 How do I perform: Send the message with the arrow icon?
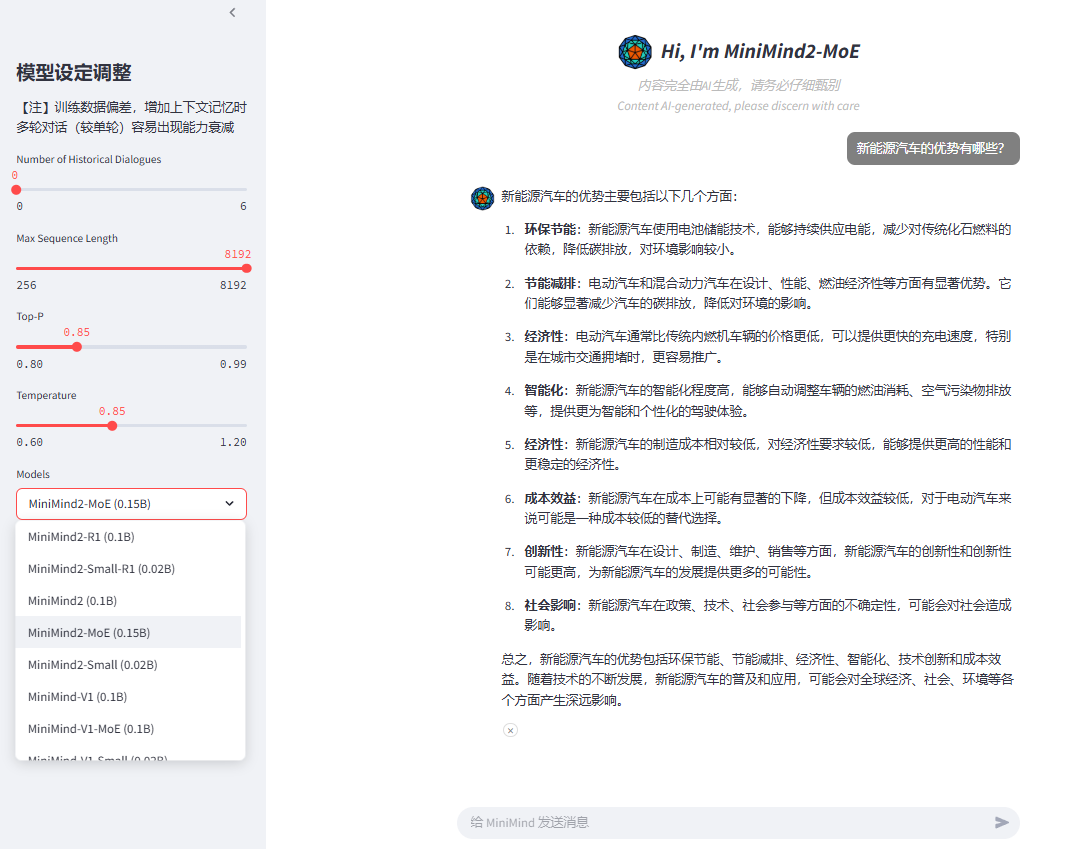point(1001,822)
